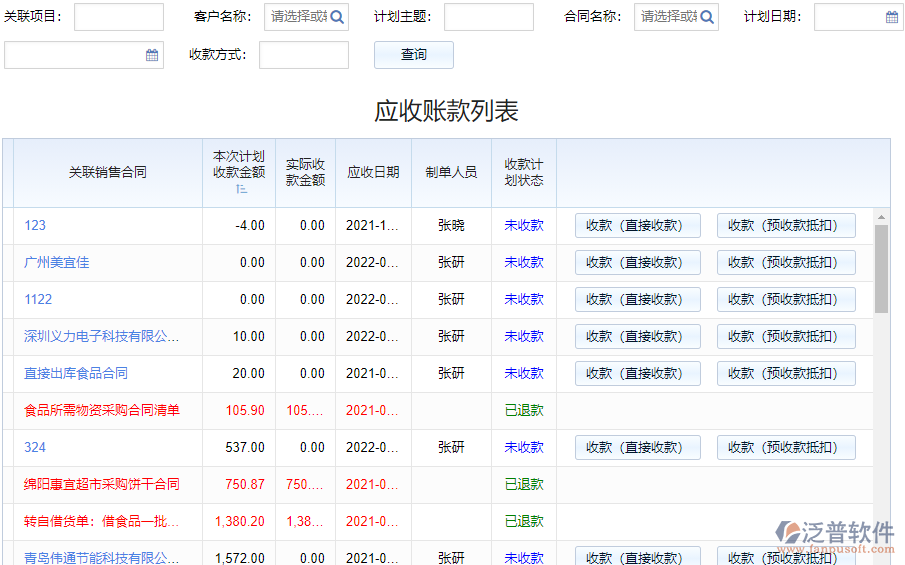Sort by 实际收款金额 column header
Viewport: 905px width, 565px height.
point(305,173)
